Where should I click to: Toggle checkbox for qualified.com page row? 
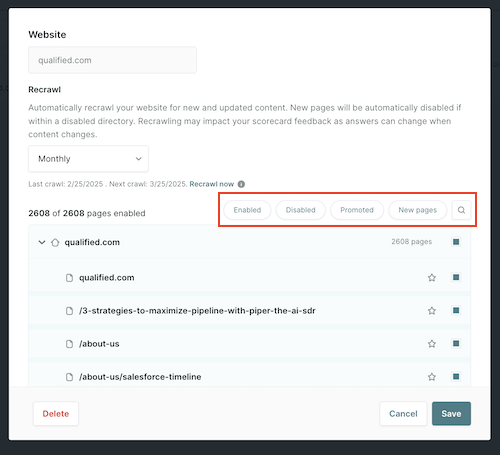coord(456,277)
